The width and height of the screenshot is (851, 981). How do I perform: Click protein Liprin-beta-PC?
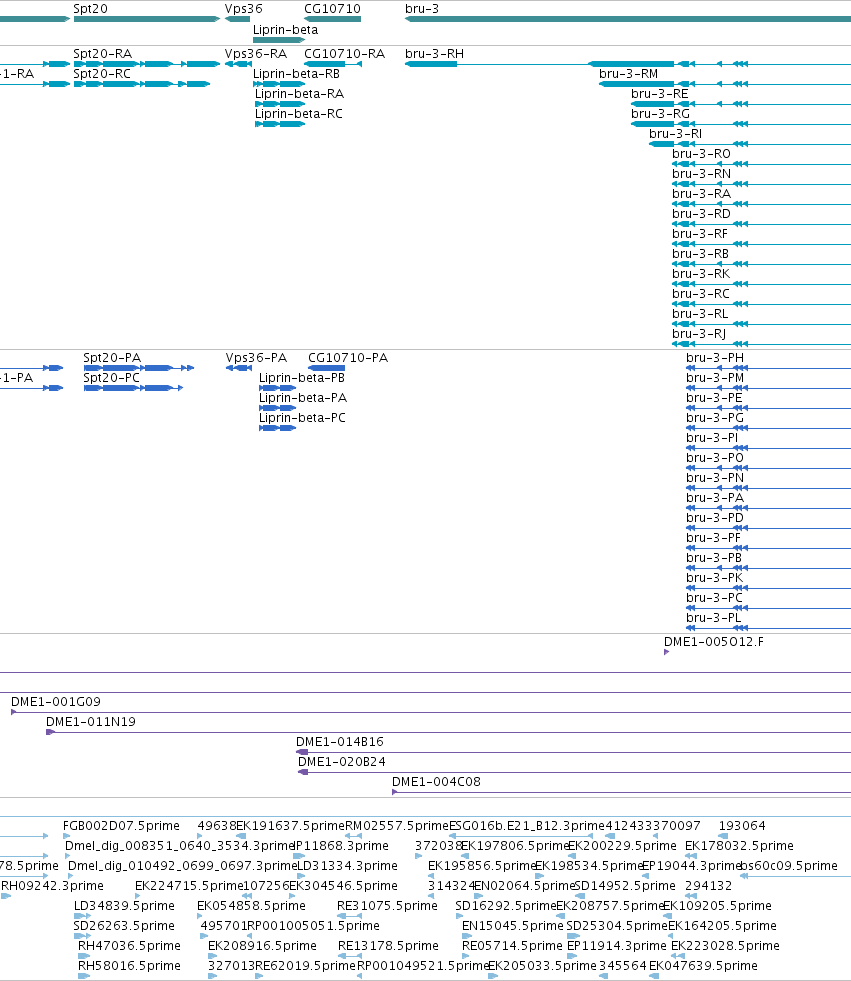278,428
